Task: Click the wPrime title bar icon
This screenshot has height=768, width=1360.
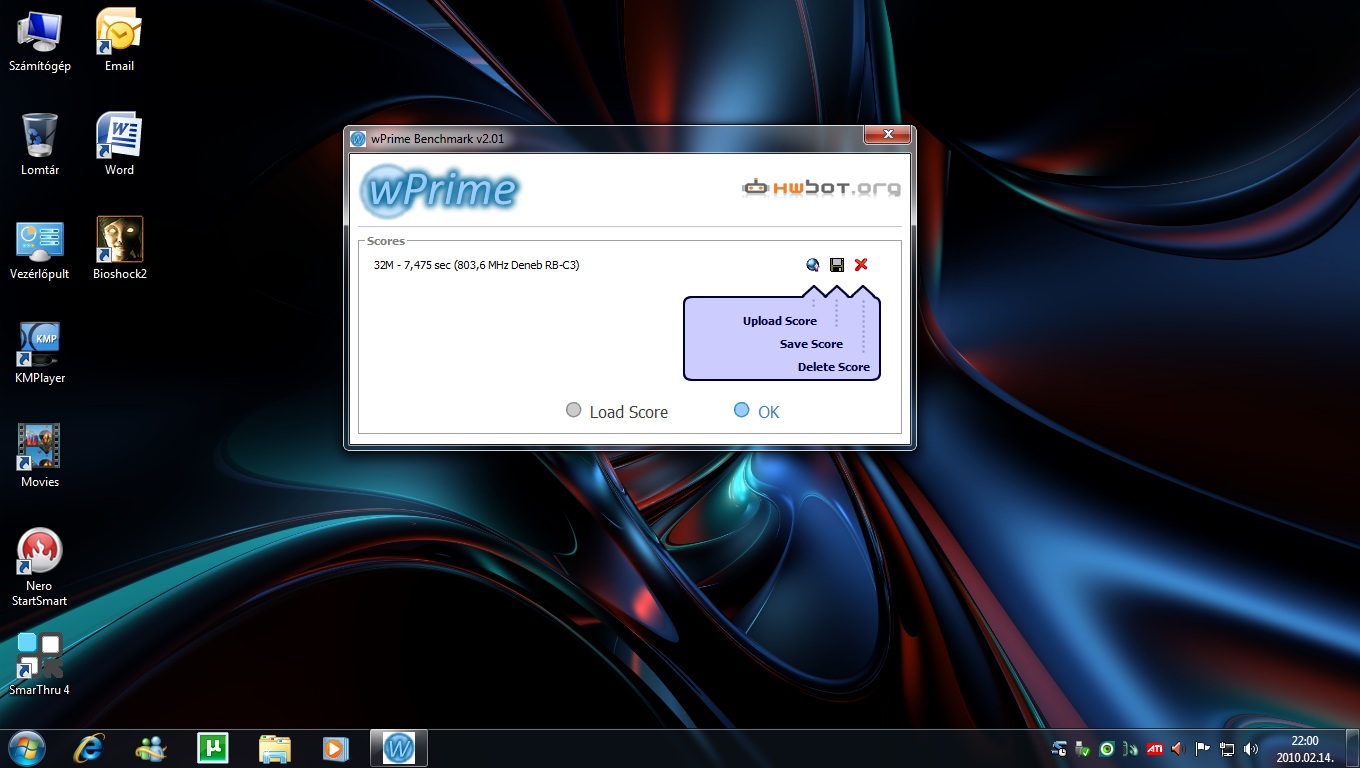Action: pyautogui.click(x=358, y=139)
